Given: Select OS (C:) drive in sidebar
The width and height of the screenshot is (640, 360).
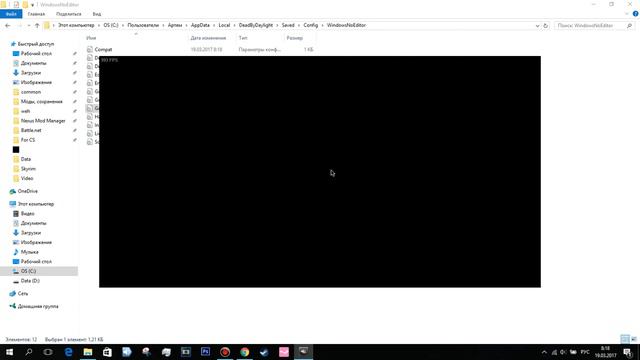Looking at the screenshot, I should [28, 271].
